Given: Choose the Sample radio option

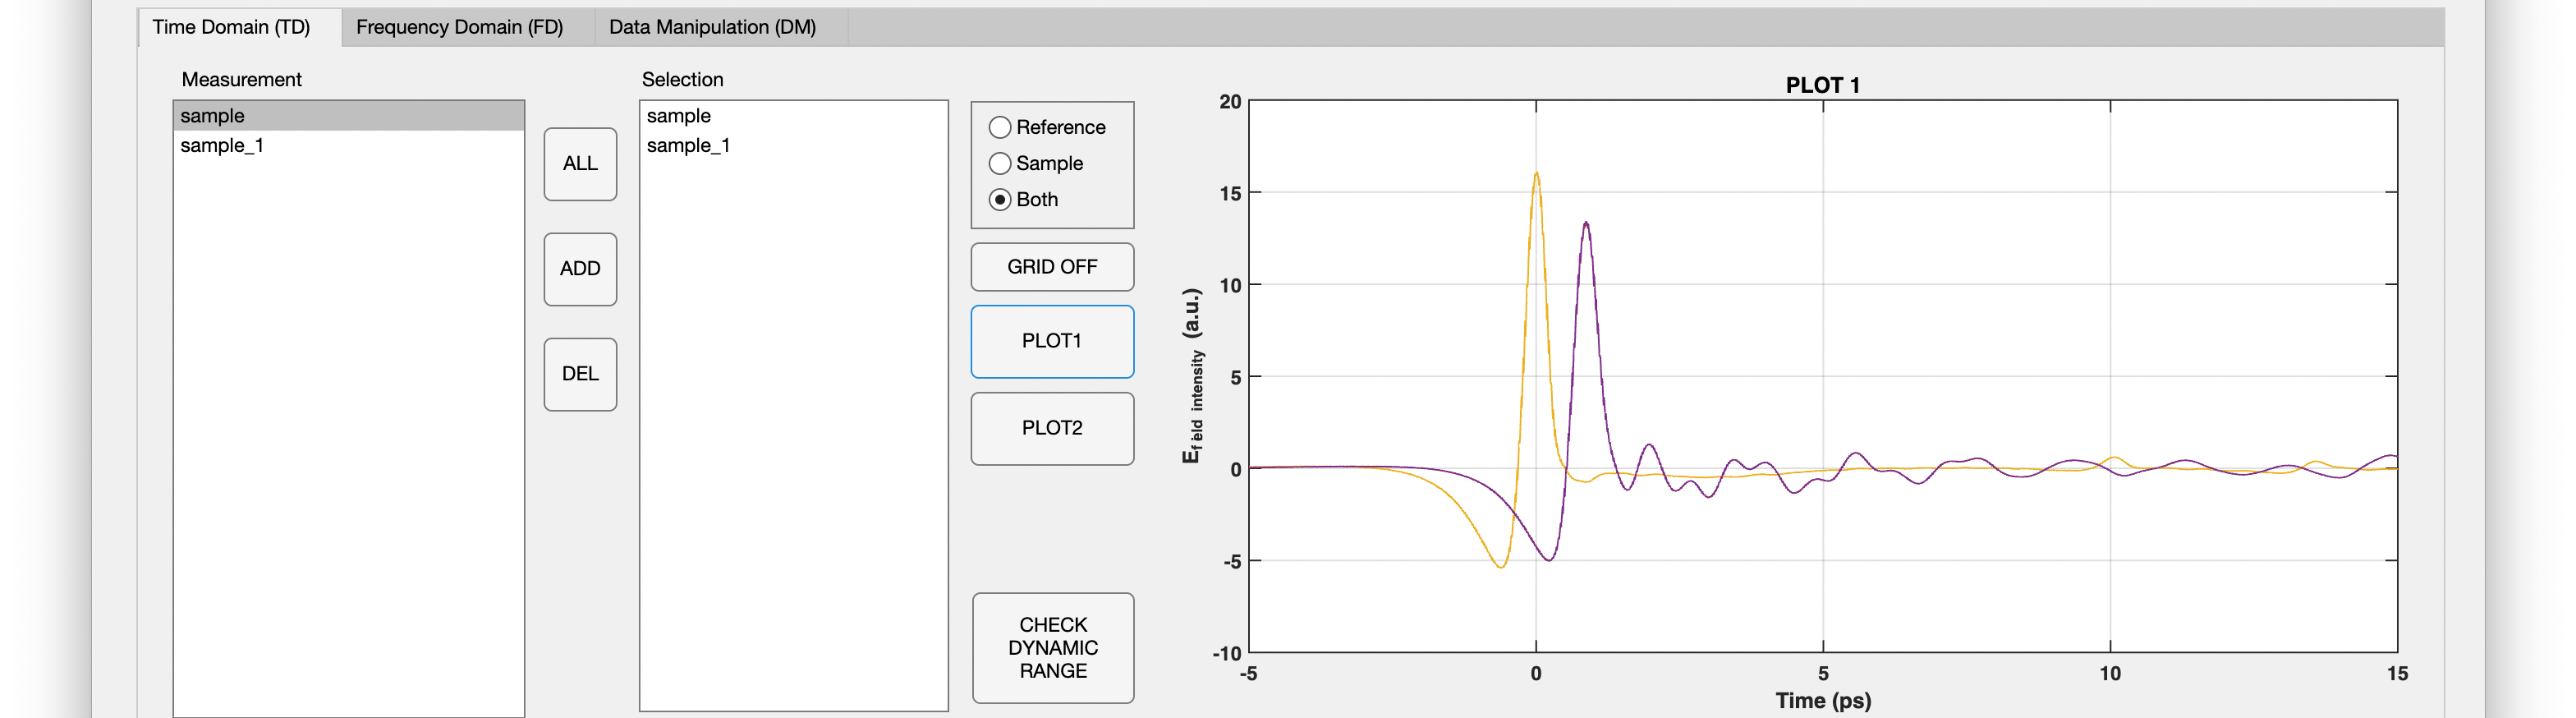Looking at the screenshot, I should pos(1036,163).
